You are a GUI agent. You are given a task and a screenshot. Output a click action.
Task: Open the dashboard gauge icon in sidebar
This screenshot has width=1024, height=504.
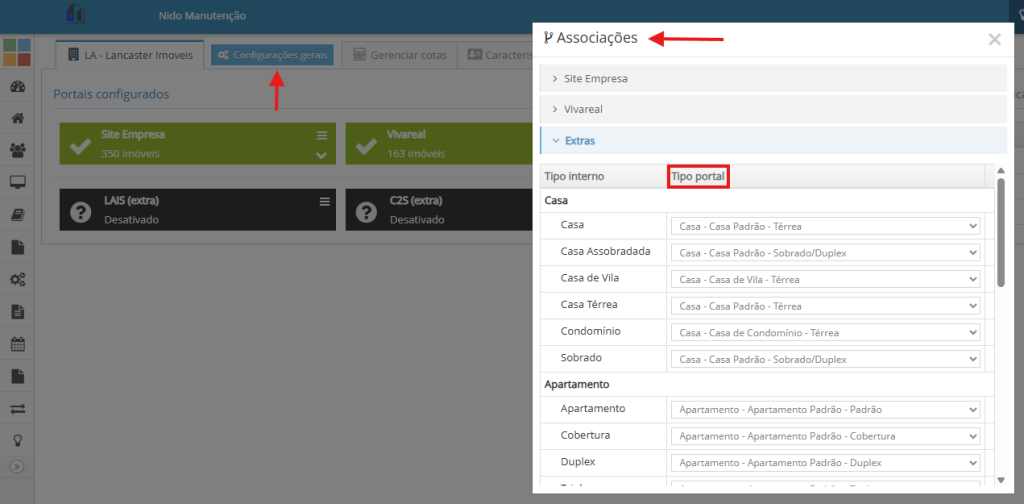(x=17, y=86)
